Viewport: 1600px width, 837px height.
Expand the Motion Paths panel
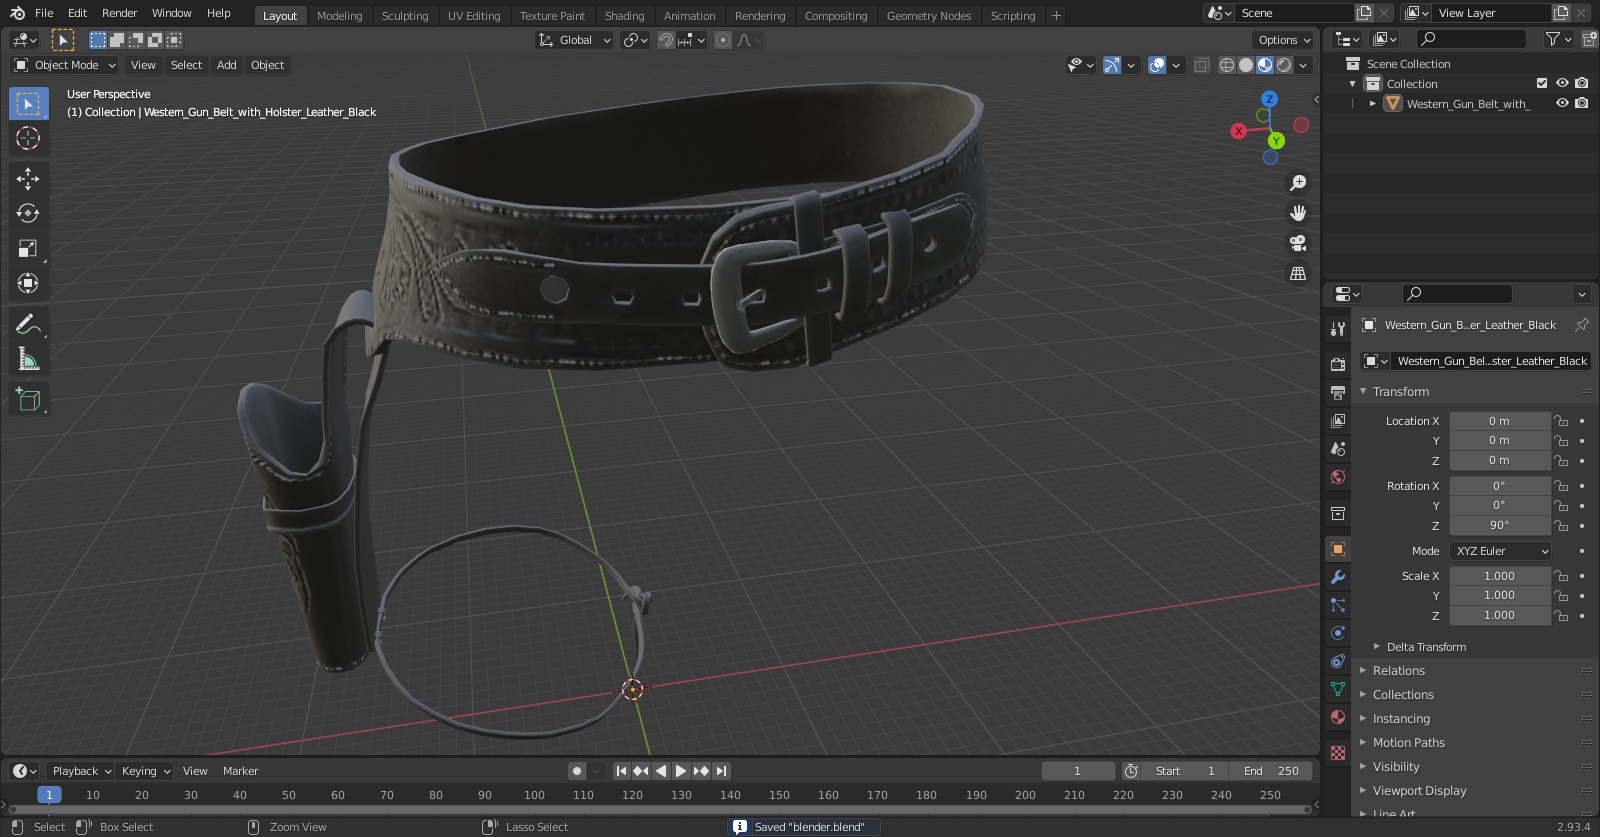click(1408, 743)
